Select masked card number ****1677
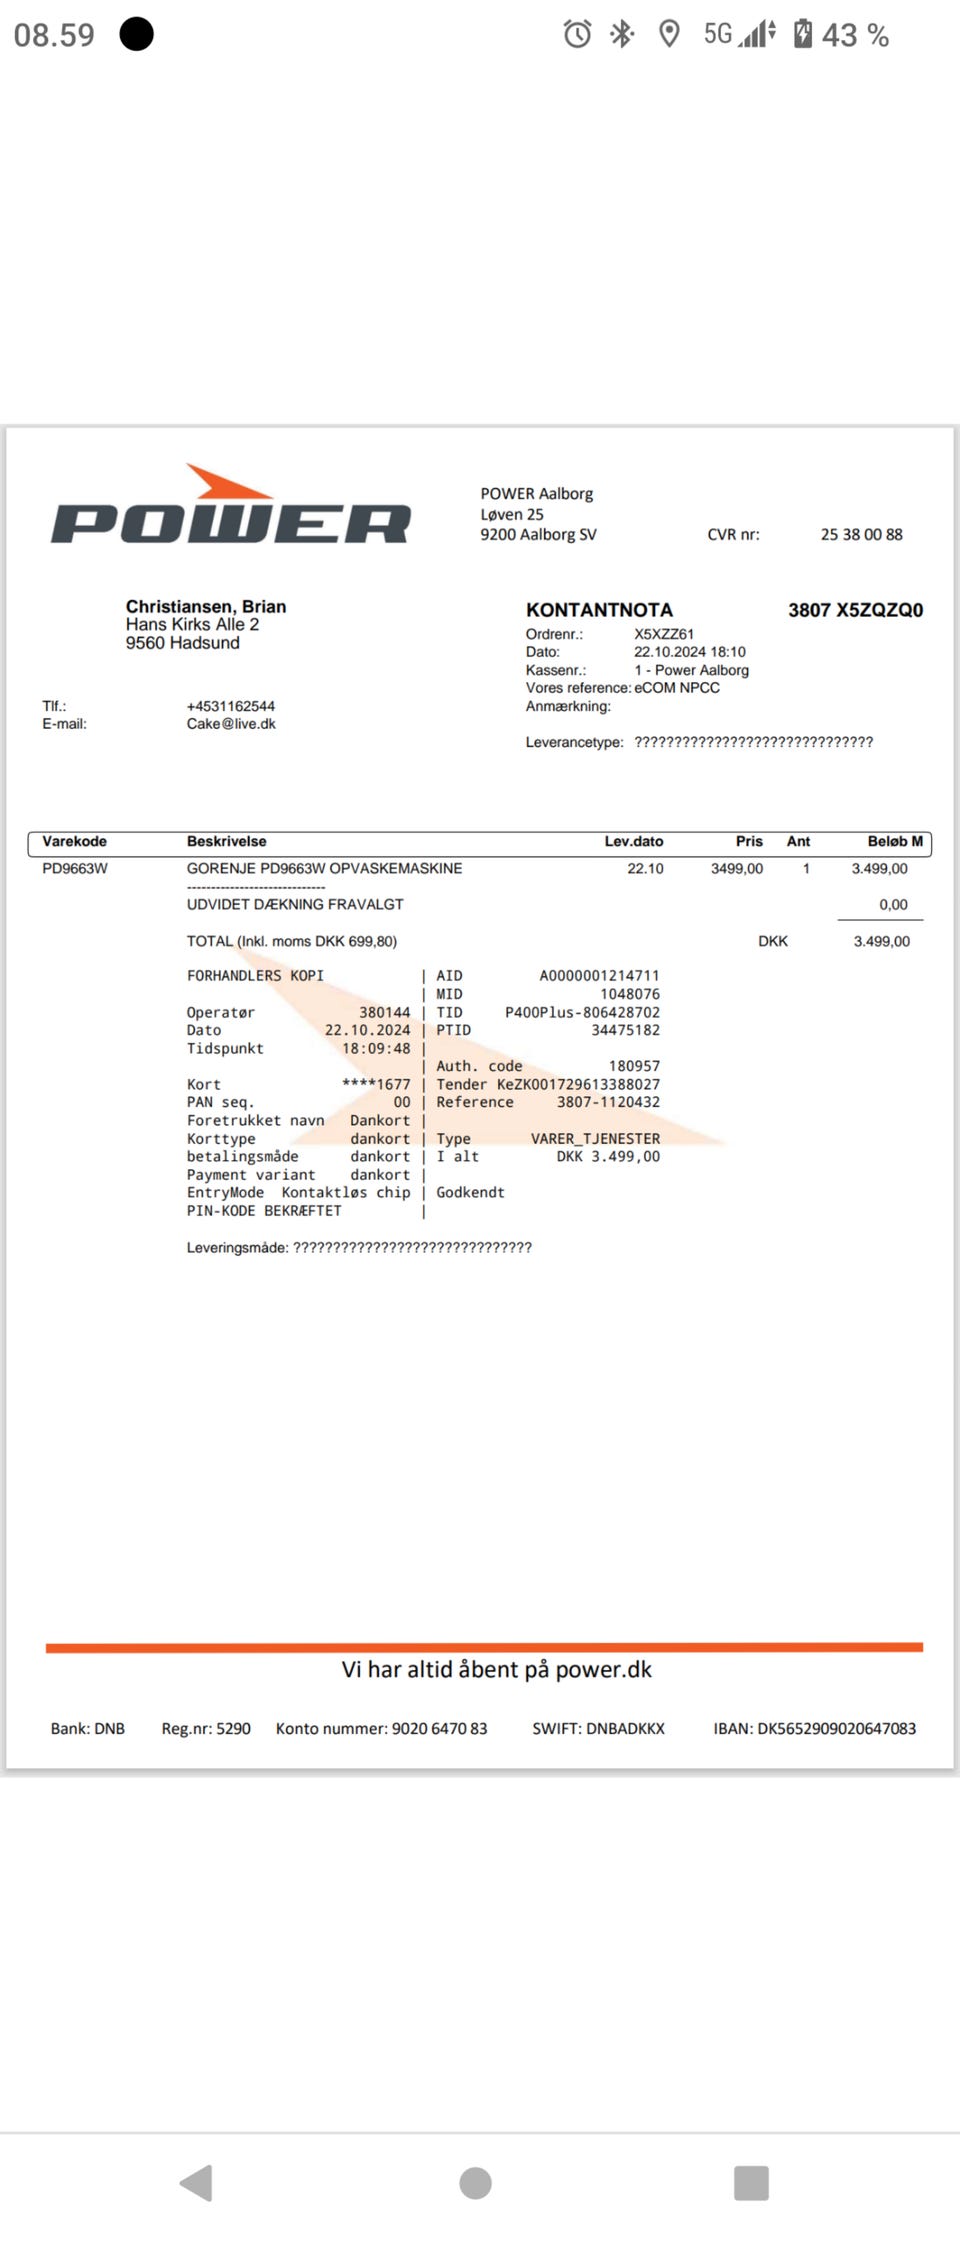960x2242 pixels. 376,1084
